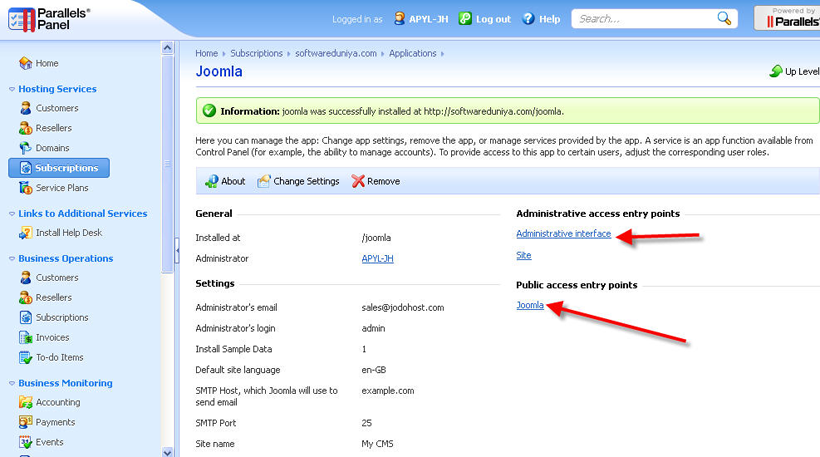Viewport: 820px width, 457px height.
Task: Click the green Up Level arrow icon
Action: click(776, 71)
